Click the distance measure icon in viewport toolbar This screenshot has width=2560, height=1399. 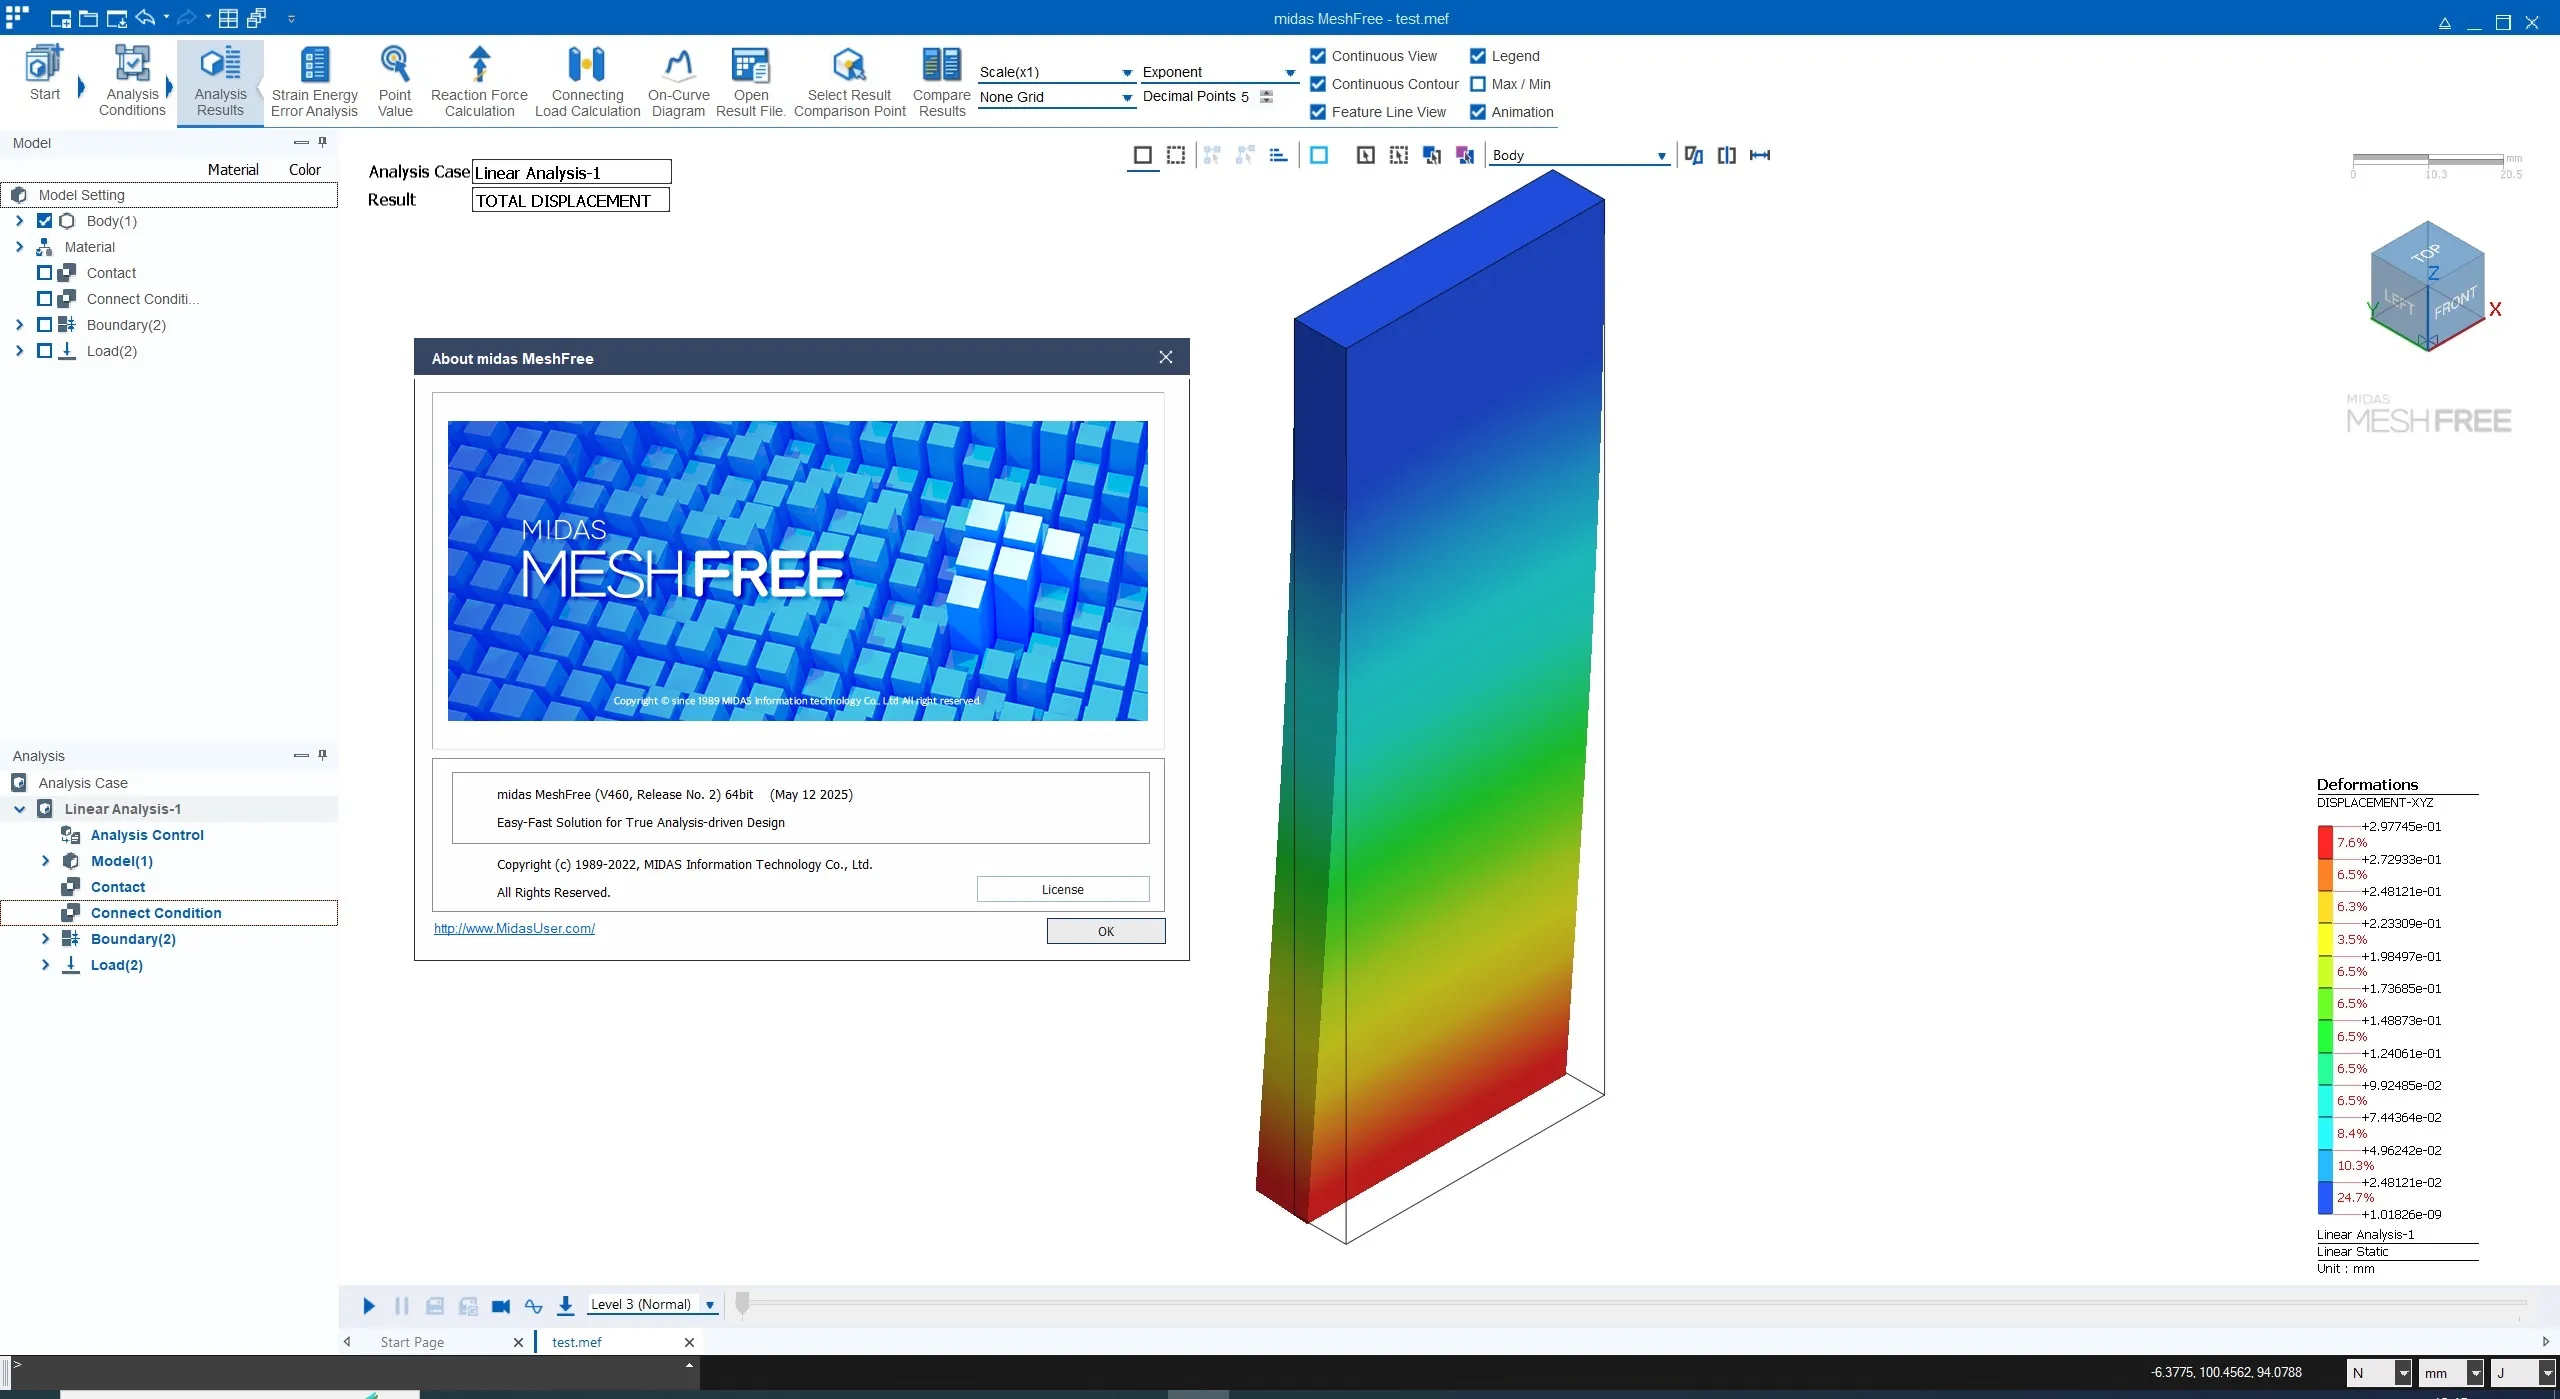point(1760,155)
